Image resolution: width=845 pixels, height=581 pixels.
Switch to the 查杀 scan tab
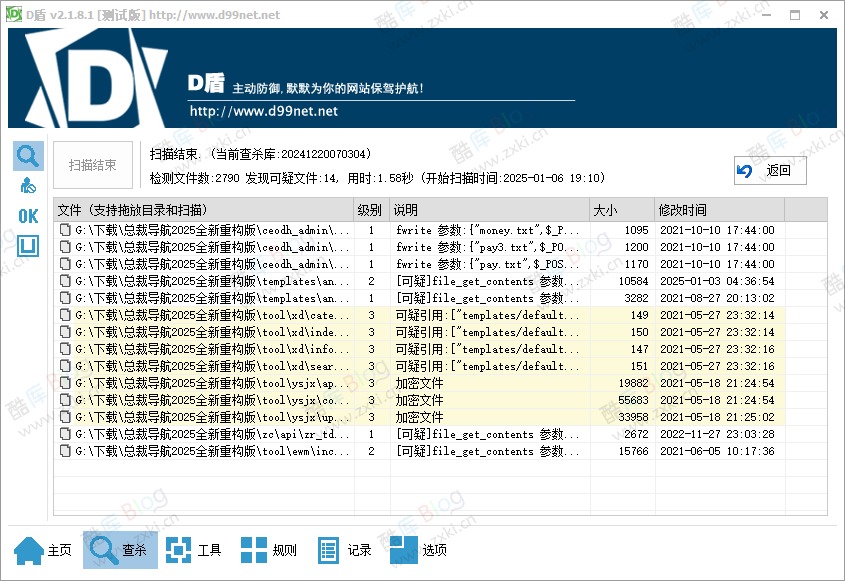(x=120, y=550)
